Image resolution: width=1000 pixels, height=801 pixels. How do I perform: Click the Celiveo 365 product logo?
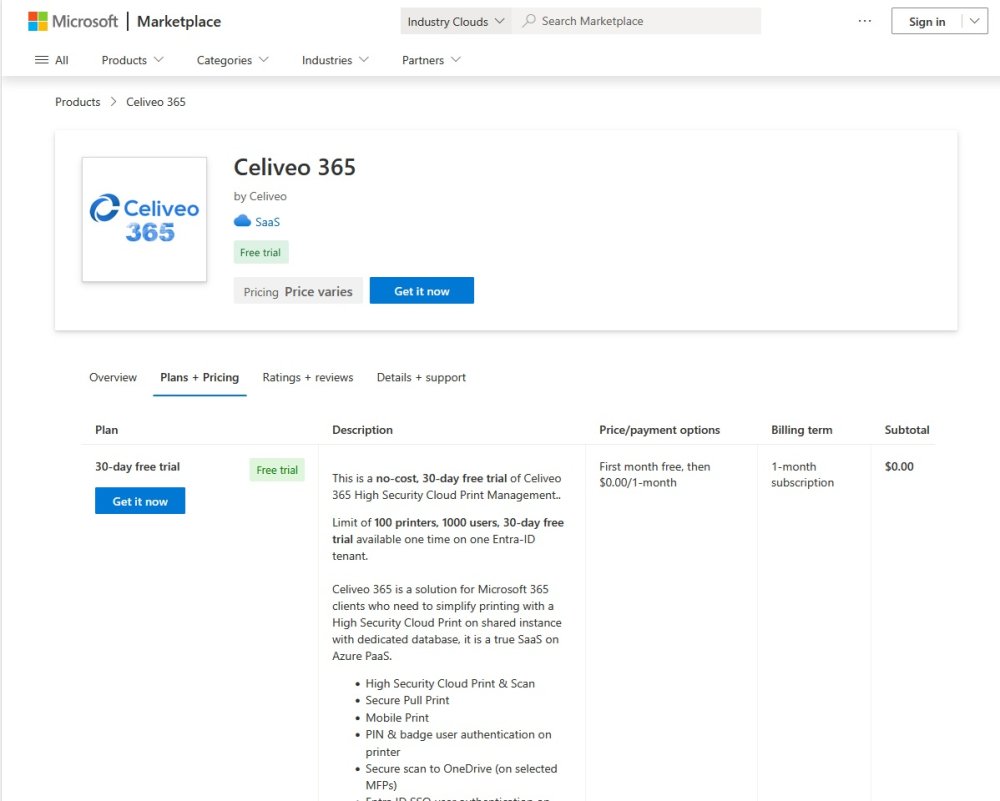tap(144, 219)
